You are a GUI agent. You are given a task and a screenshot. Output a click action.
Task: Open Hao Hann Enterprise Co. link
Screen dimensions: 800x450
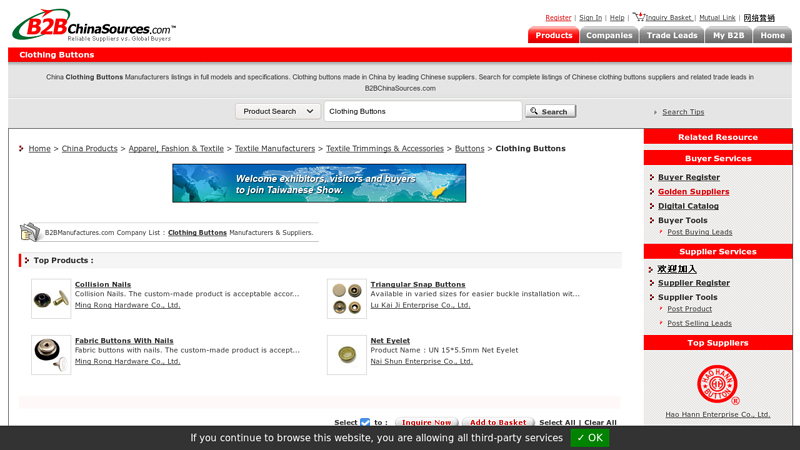pyautogui.click(x=717, y=414)
